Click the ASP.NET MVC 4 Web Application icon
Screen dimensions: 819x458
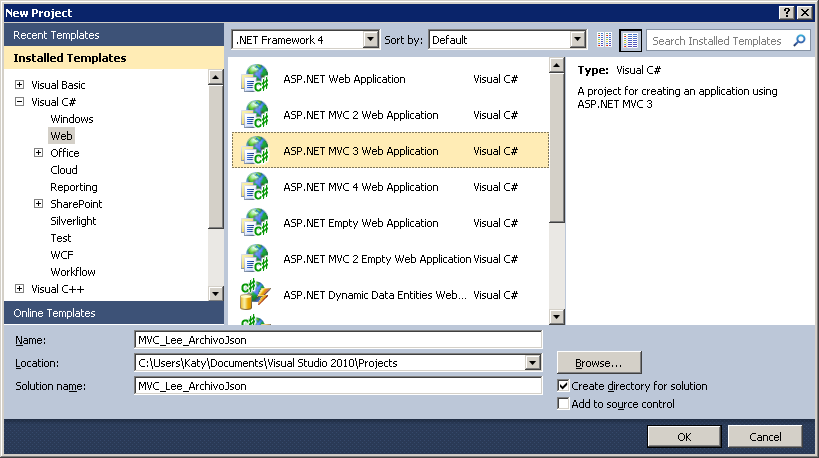255,187
